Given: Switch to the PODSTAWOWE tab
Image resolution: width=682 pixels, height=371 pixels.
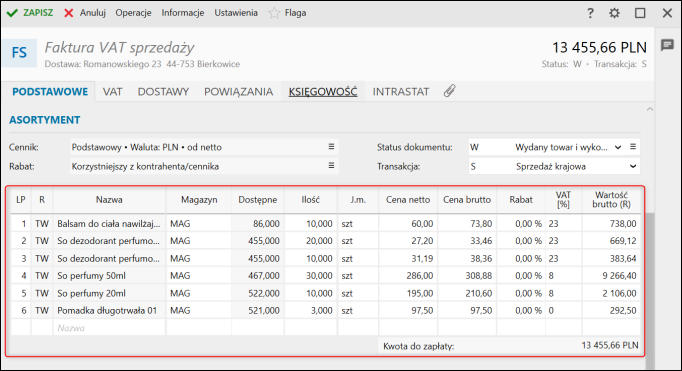Looking at the screenshot, I should [x=50, y=92].
